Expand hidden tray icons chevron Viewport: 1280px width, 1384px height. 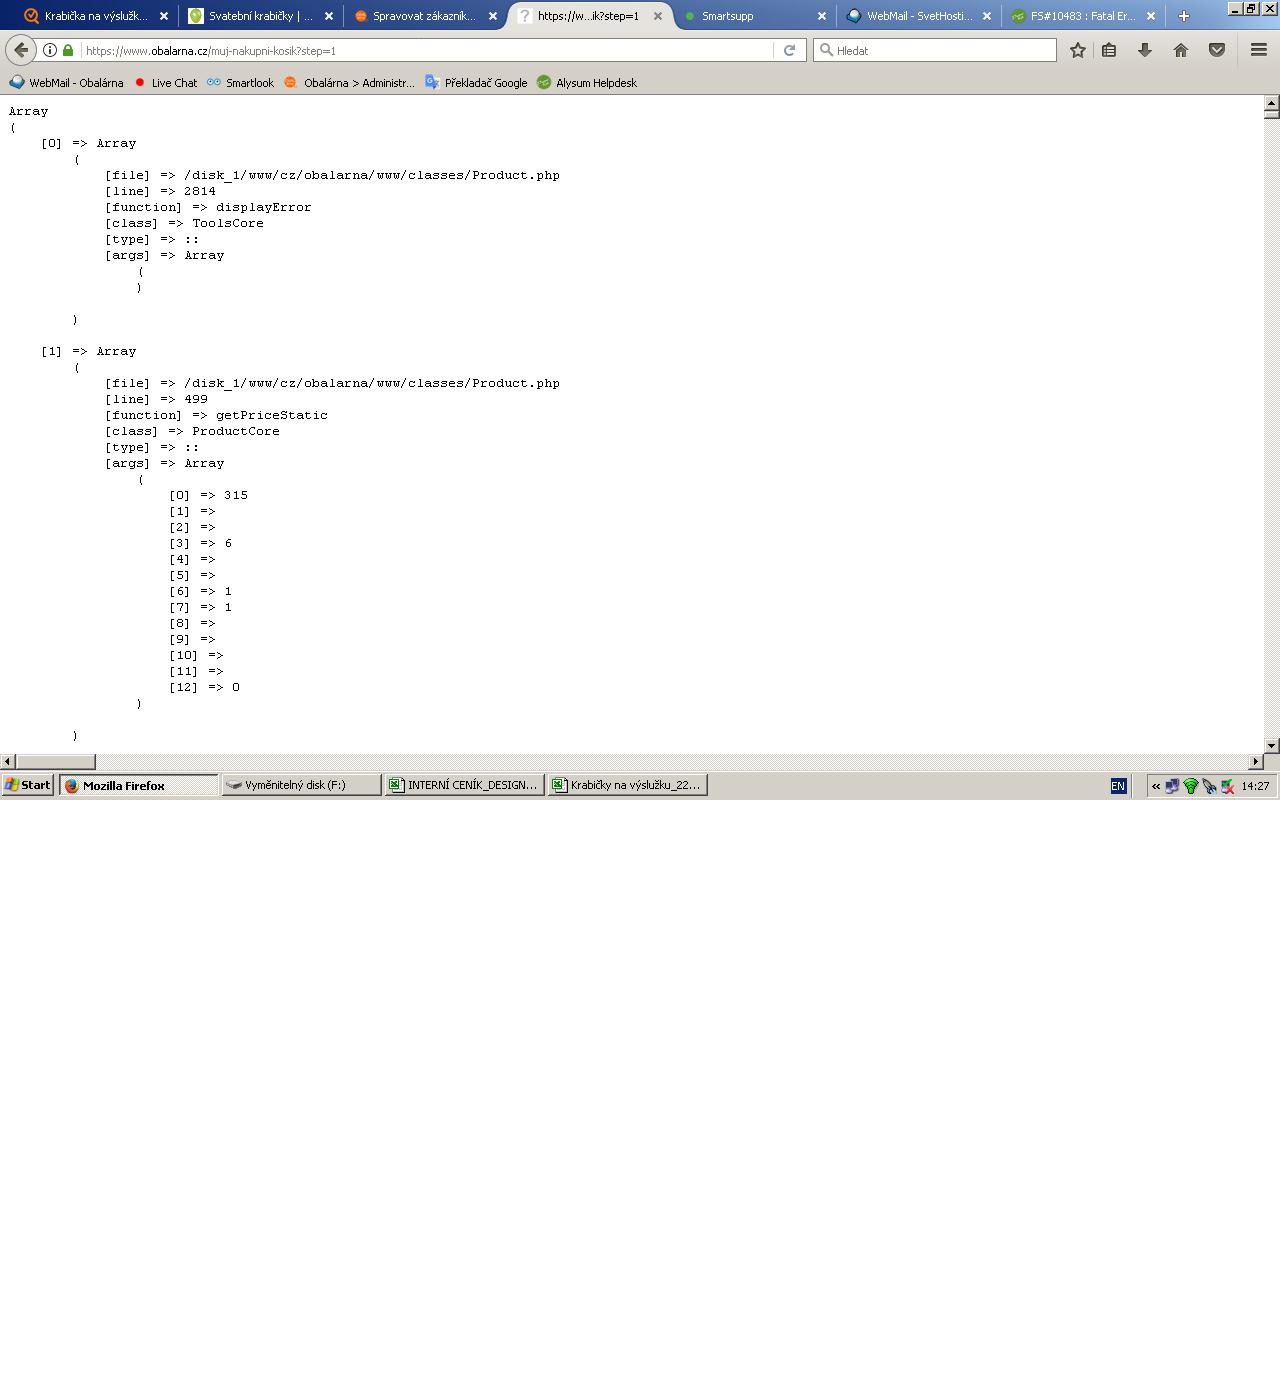pos(1156,786)
